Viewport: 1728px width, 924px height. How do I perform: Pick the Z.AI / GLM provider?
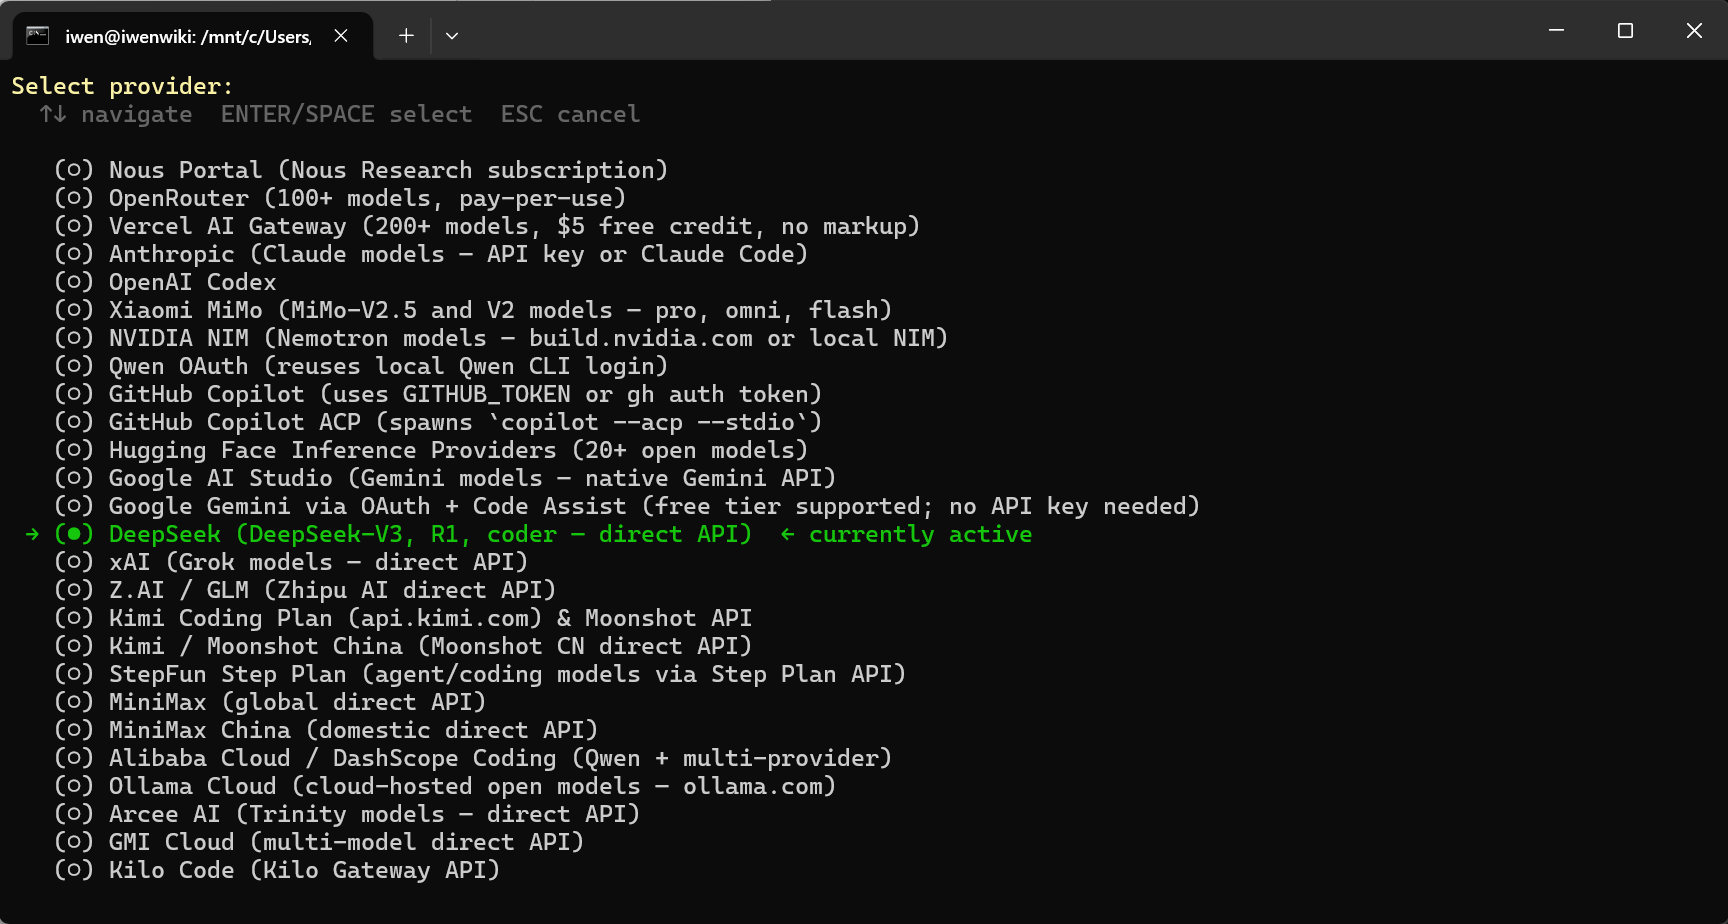pyautogui.click(x=305, y=590)
